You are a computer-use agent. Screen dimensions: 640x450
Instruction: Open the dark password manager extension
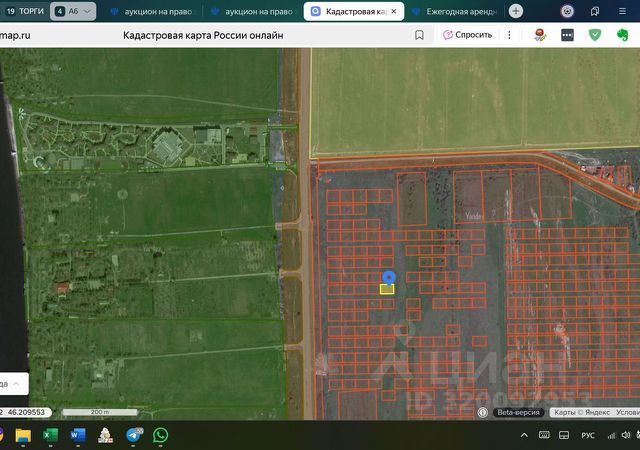coord(567,35)
